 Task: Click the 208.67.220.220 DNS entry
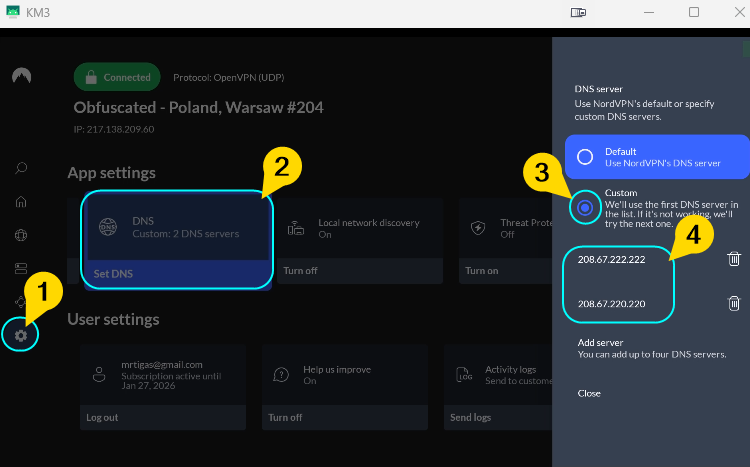611,304
